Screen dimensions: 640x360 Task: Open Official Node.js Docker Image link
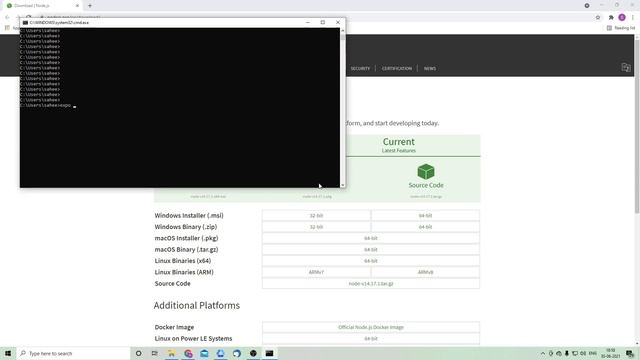pos(371,327)
